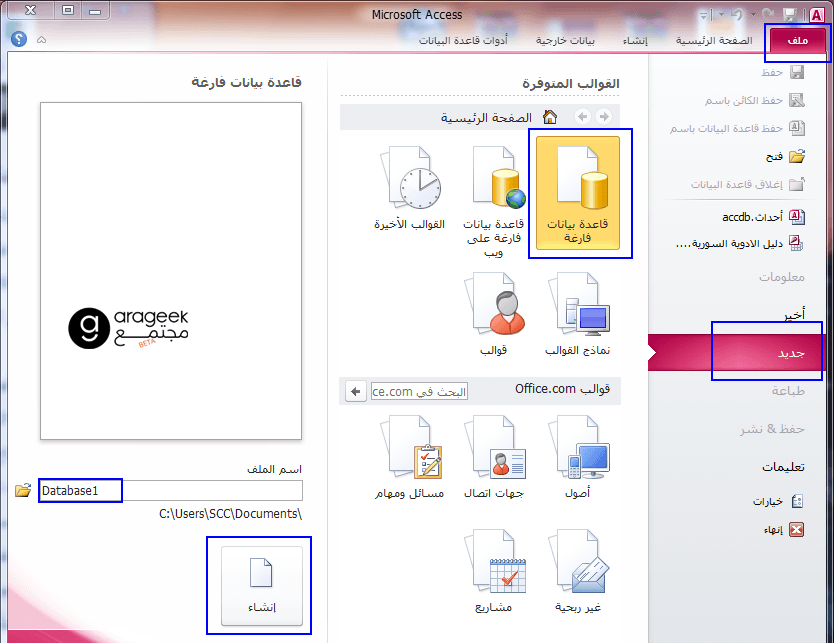
Task: Click the Undo icon in quick access toolbar
Action: (738, 14)
